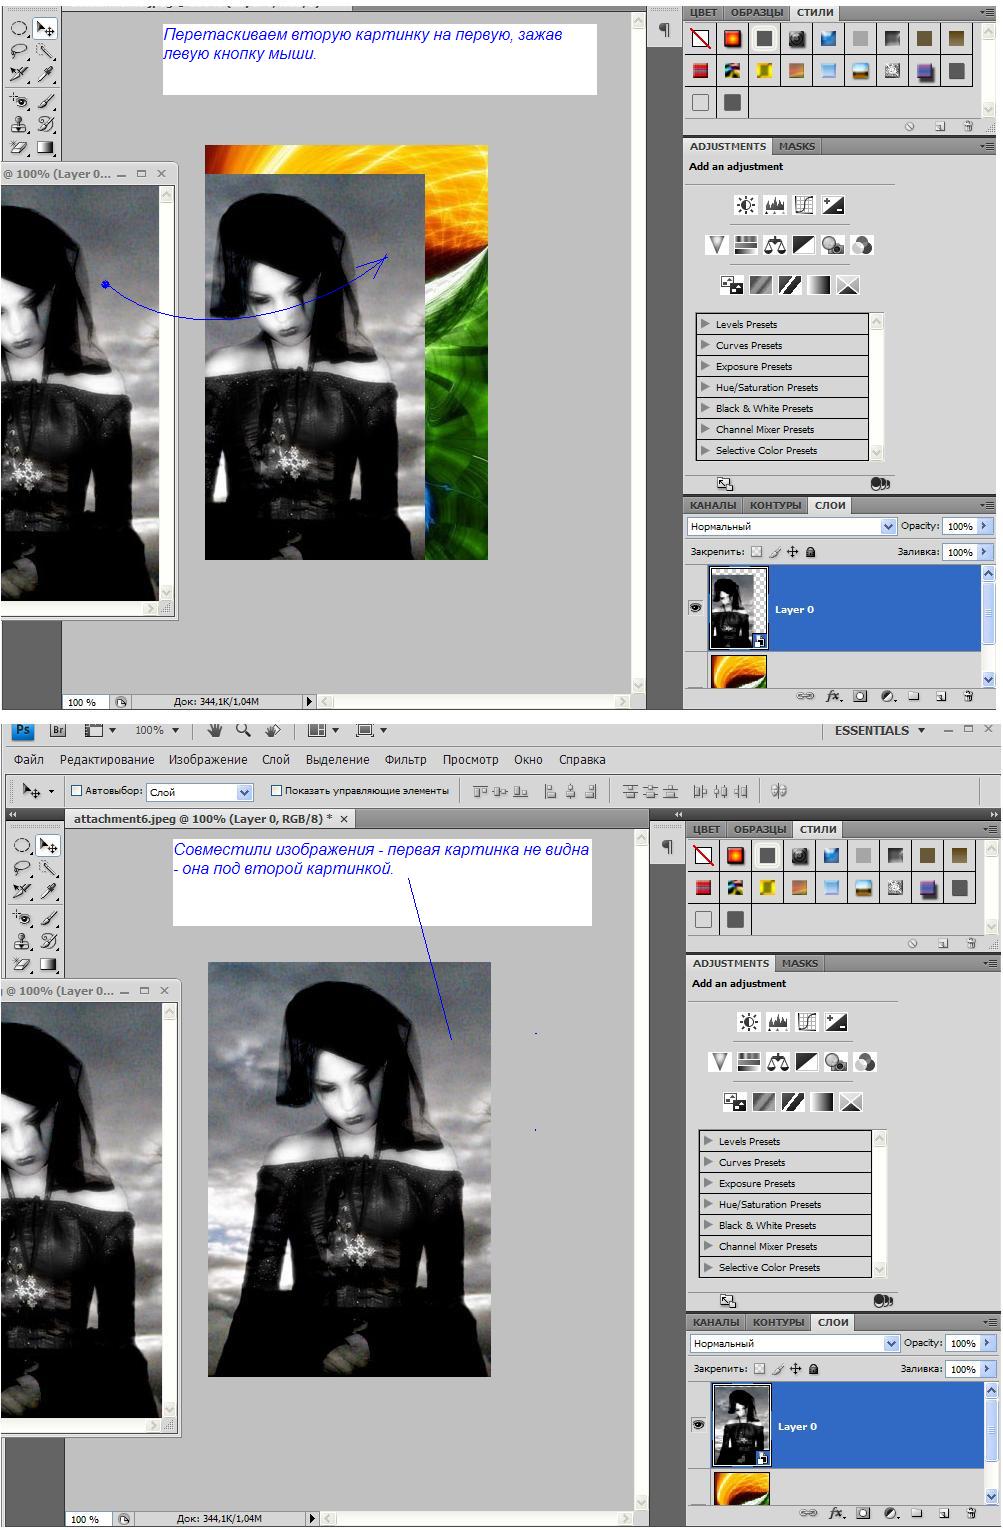Enable the Автовыбор checkbox
The image size is (1003, 1530).
(x=76, y=791)
